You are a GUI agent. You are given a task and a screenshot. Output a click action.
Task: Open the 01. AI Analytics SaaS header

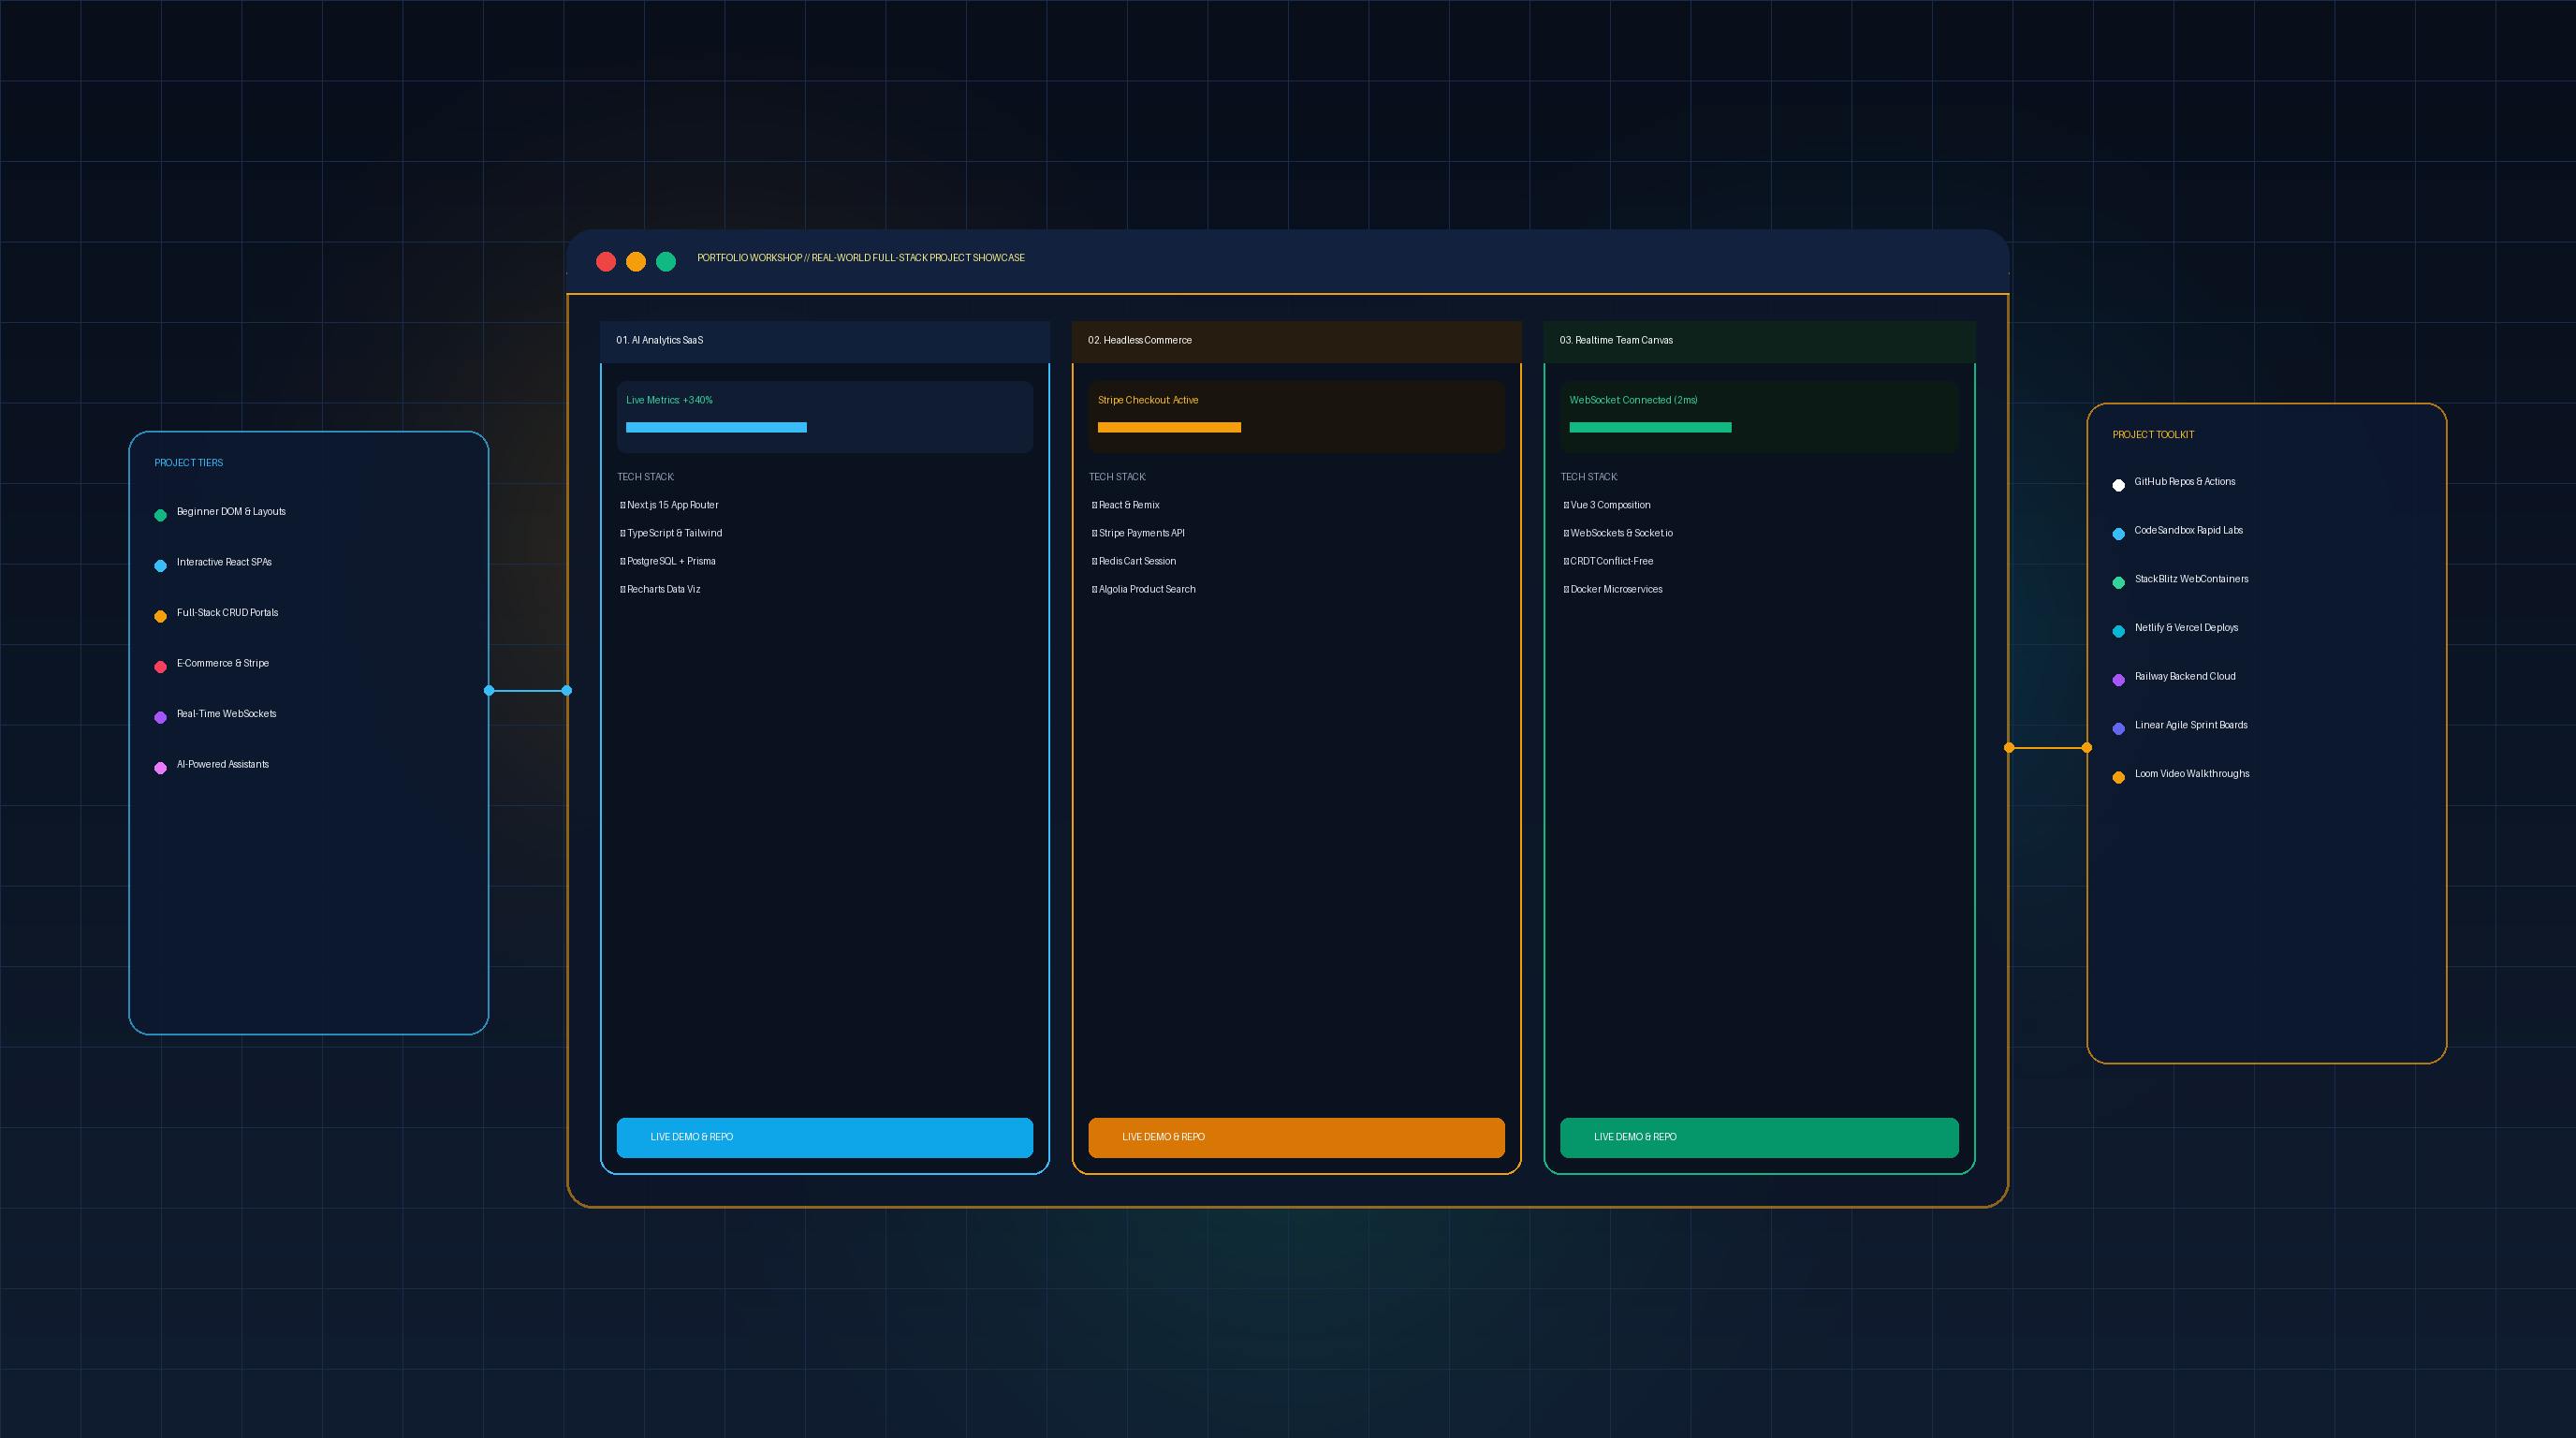825,341
